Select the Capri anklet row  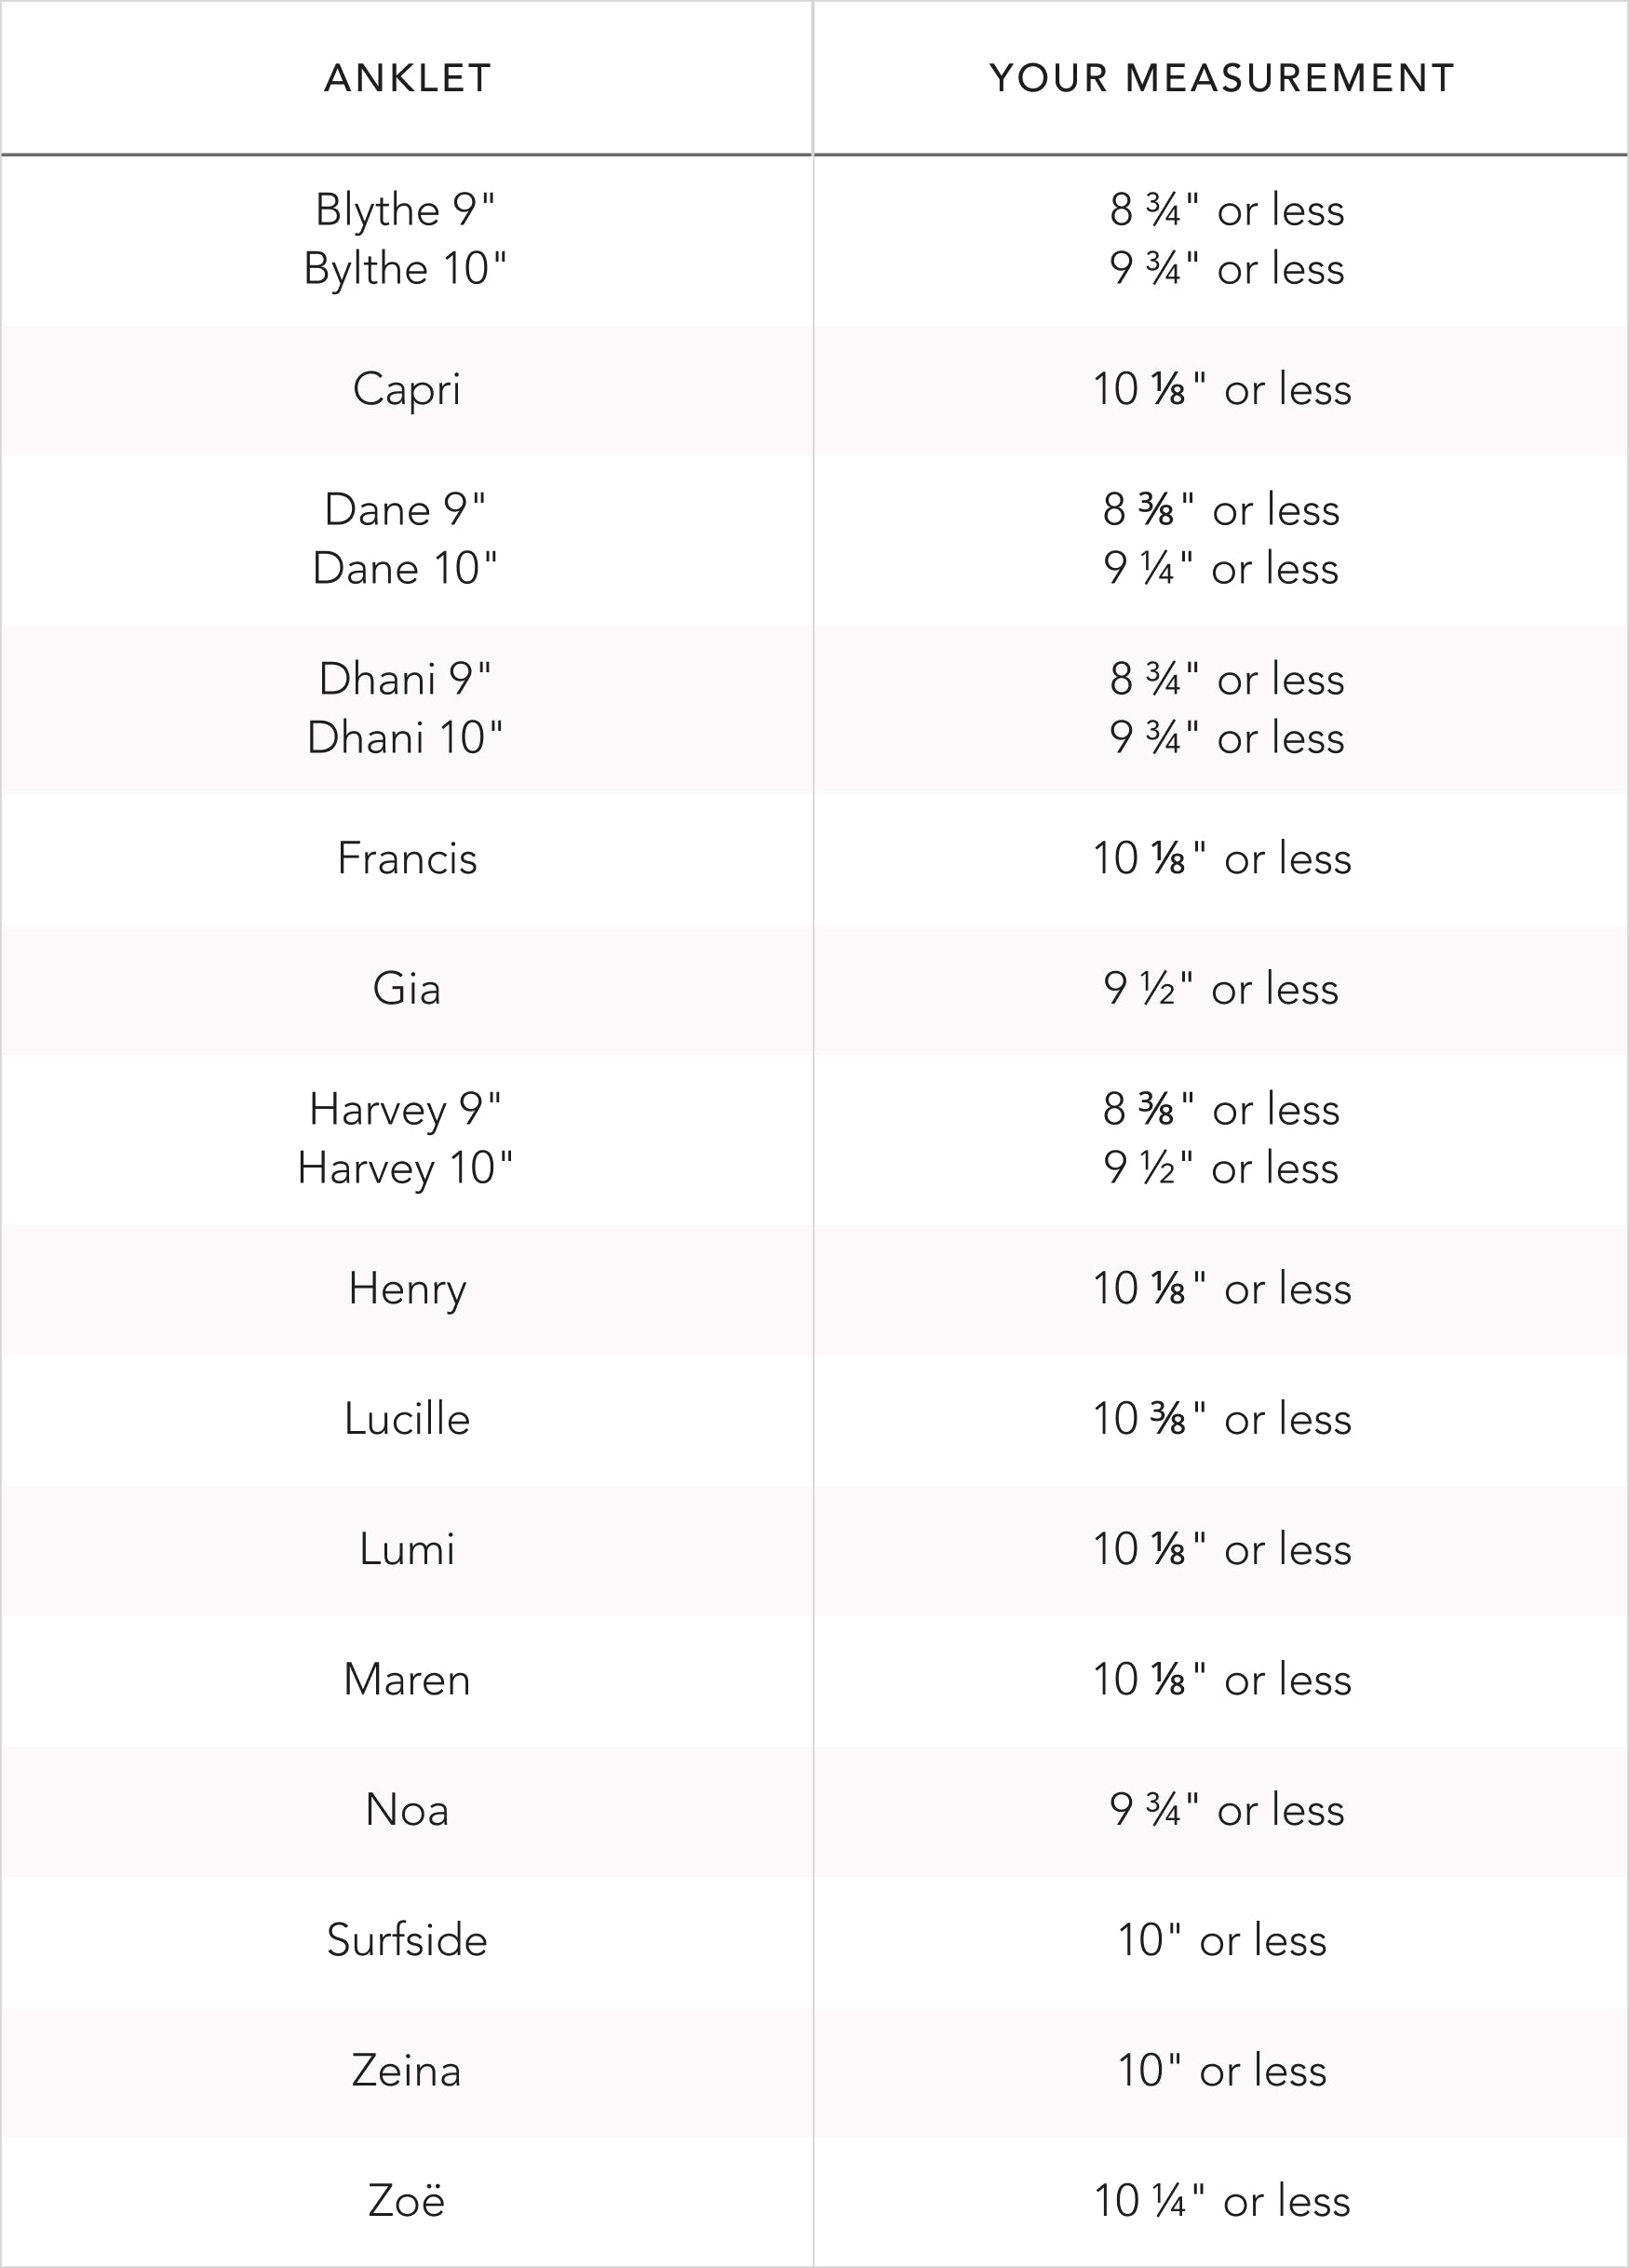tap(814, 390)
